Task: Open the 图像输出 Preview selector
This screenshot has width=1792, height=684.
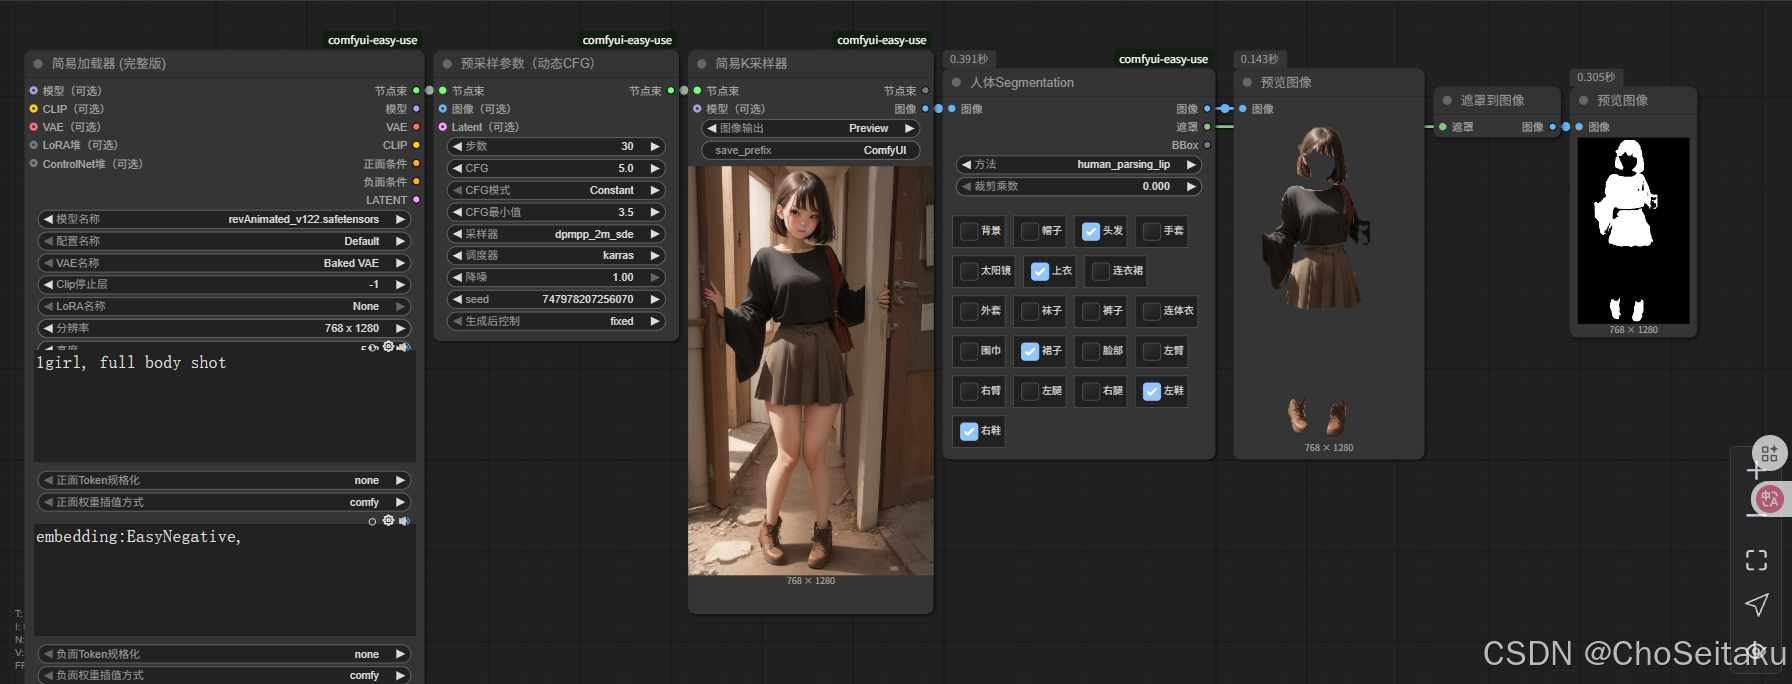Action: click(x=810, y=128)
